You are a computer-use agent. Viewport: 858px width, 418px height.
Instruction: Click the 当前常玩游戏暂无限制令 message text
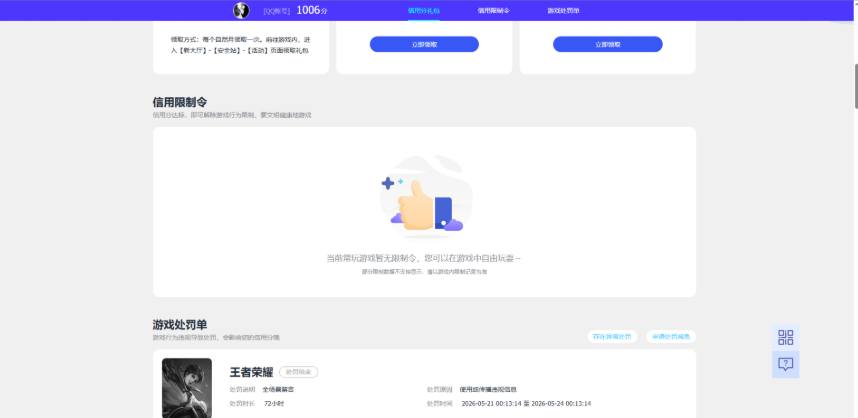click(x=424, y=258)
